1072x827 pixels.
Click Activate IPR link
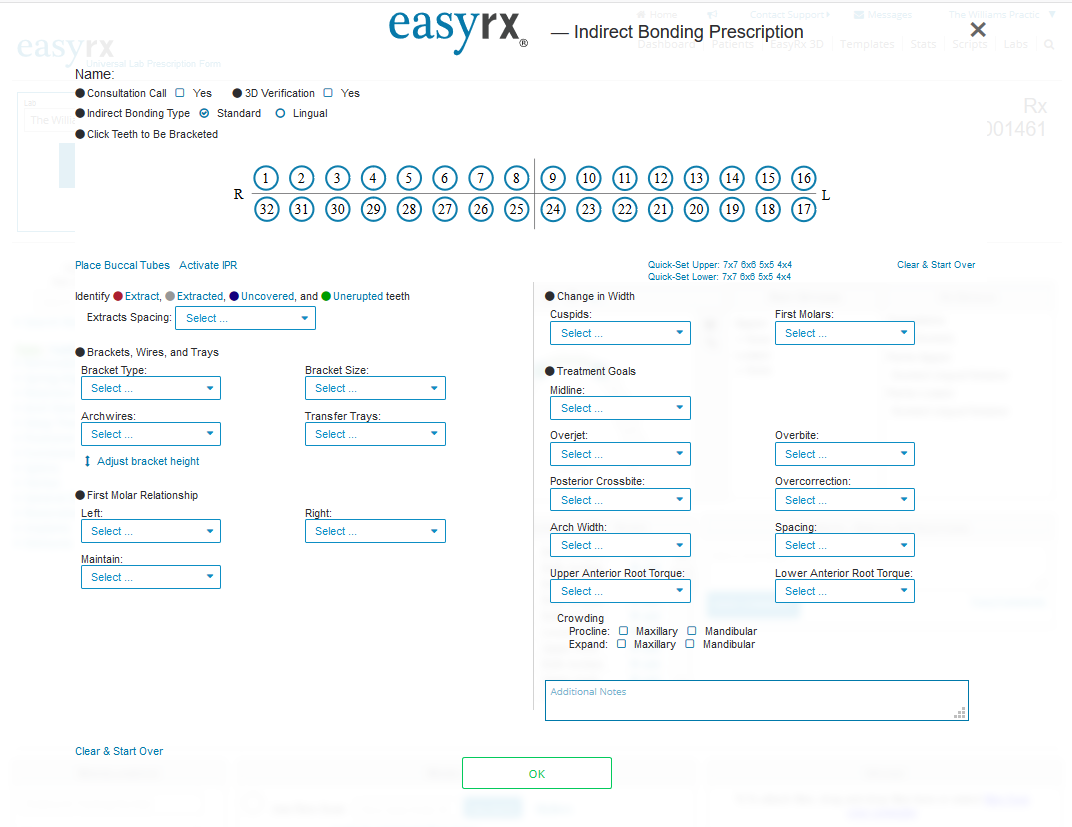(209, 265)
